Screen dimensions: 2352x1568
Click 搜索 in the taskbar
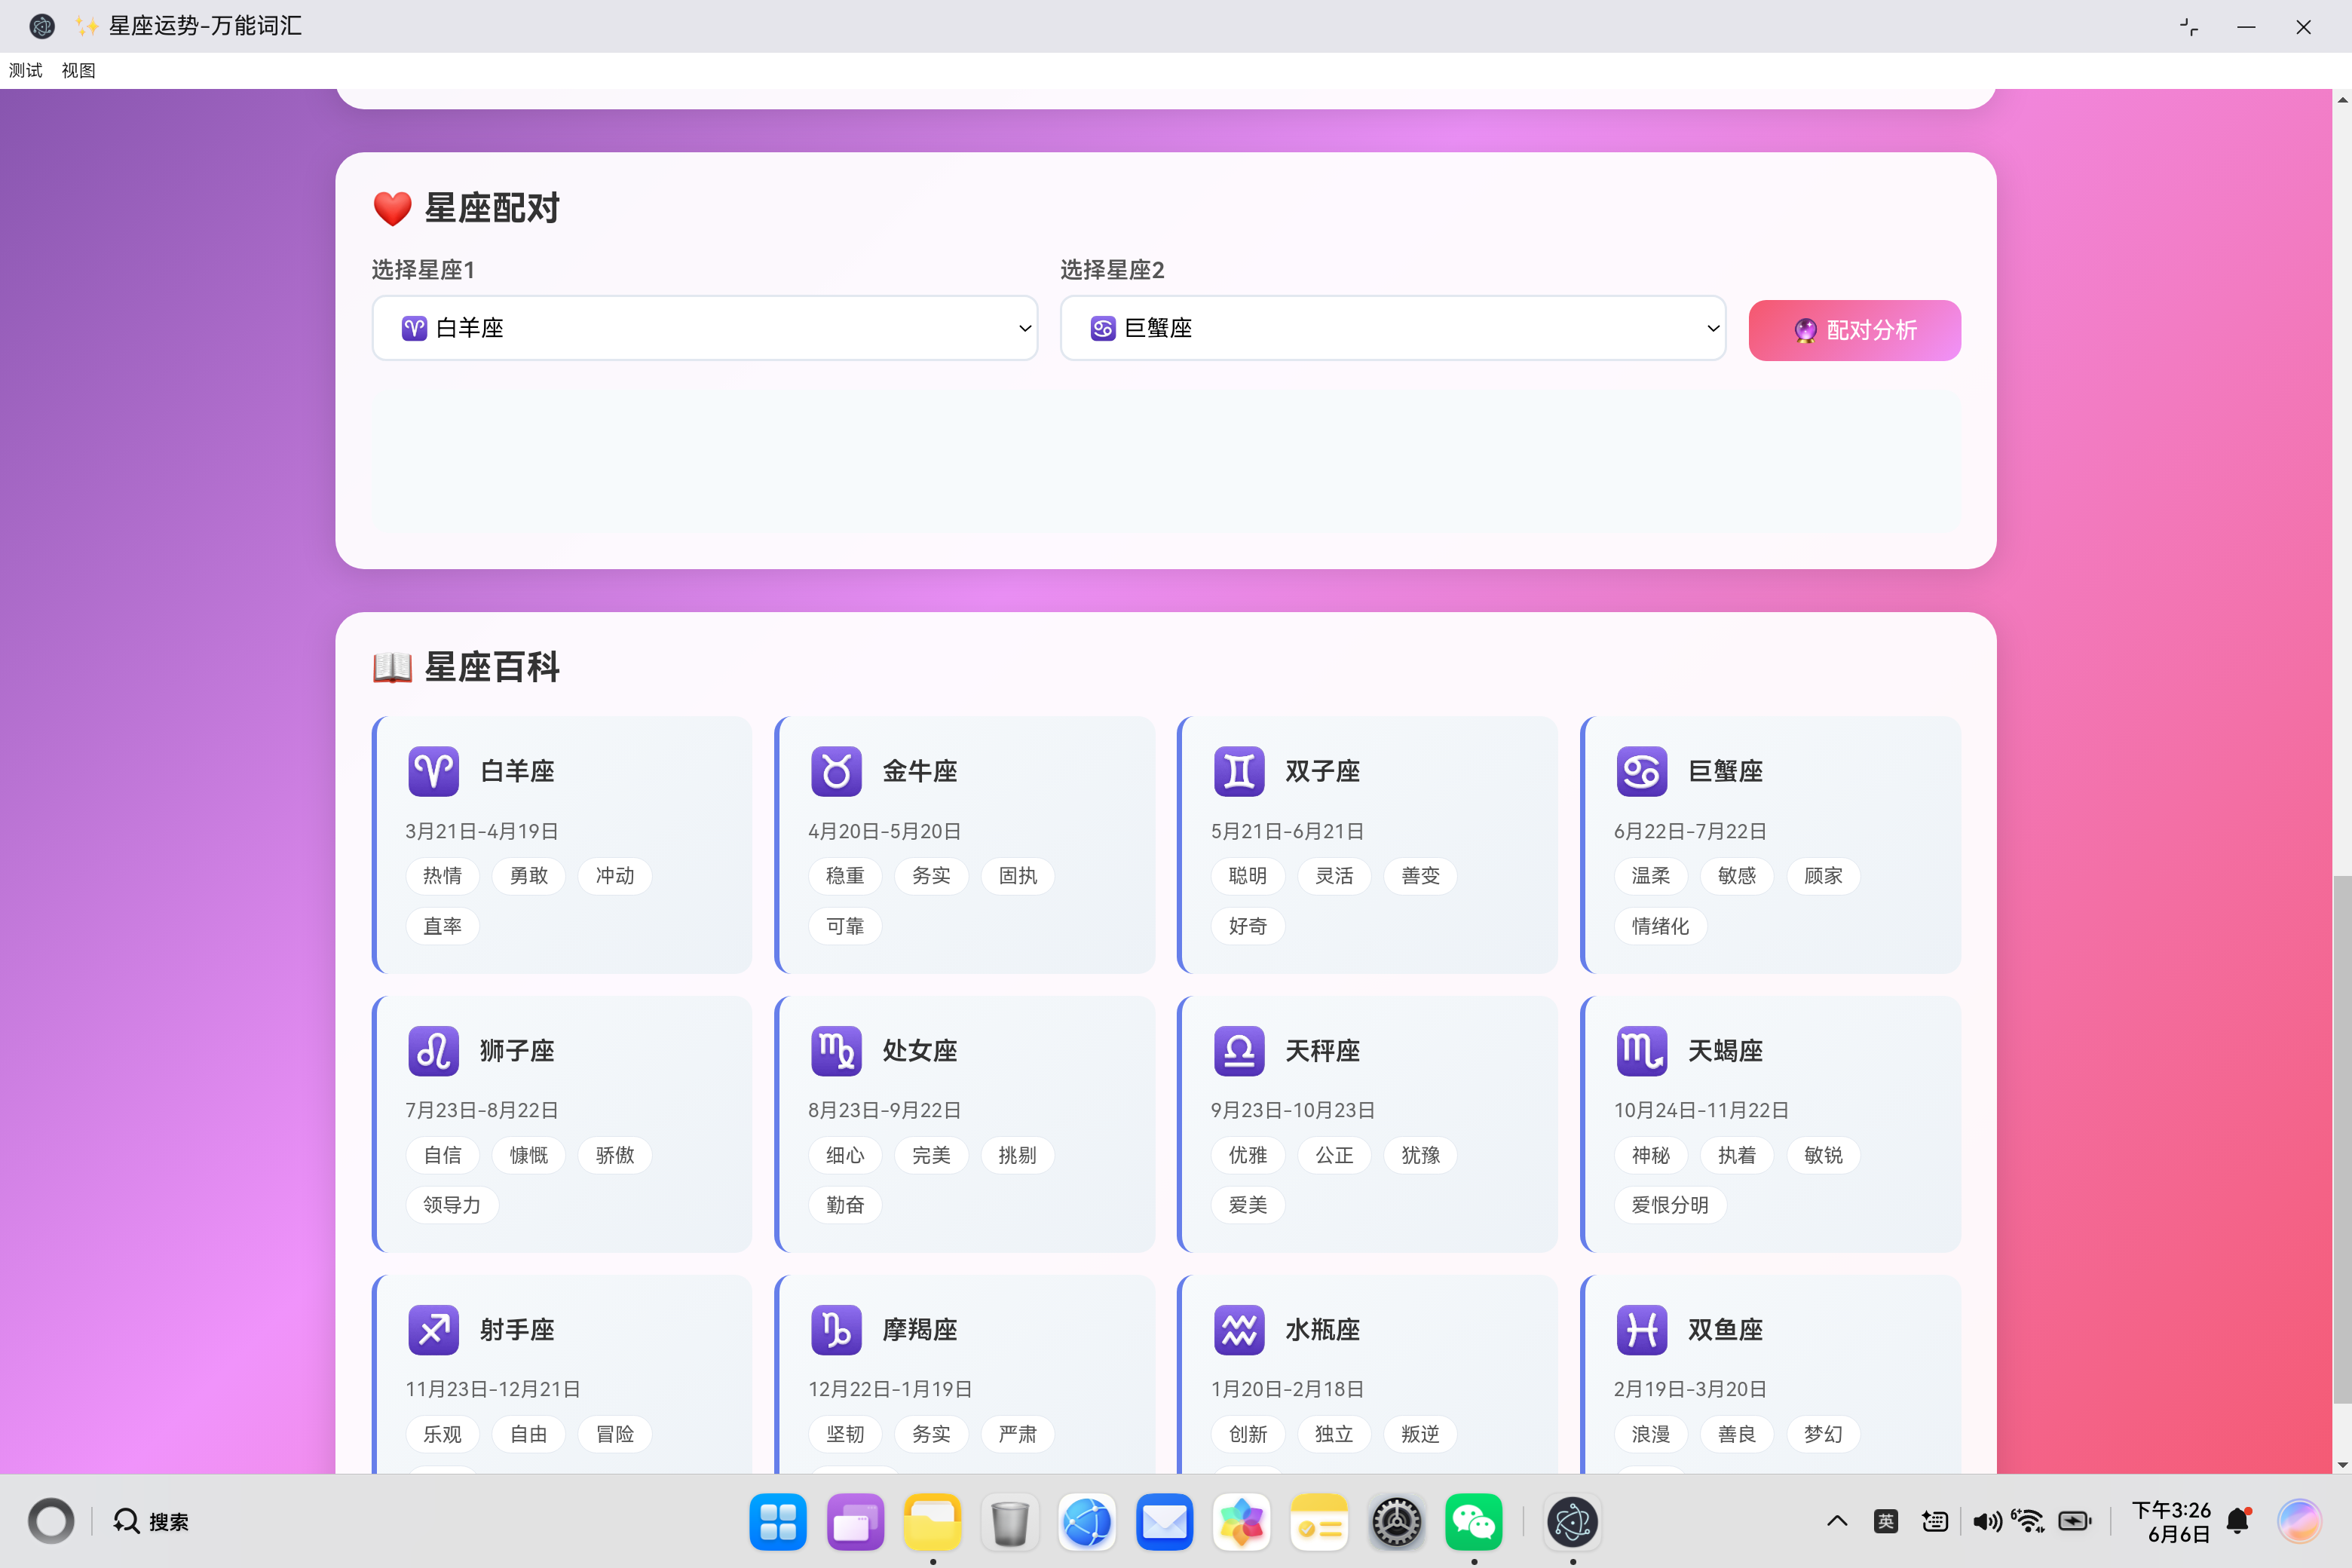point(150,1521)
